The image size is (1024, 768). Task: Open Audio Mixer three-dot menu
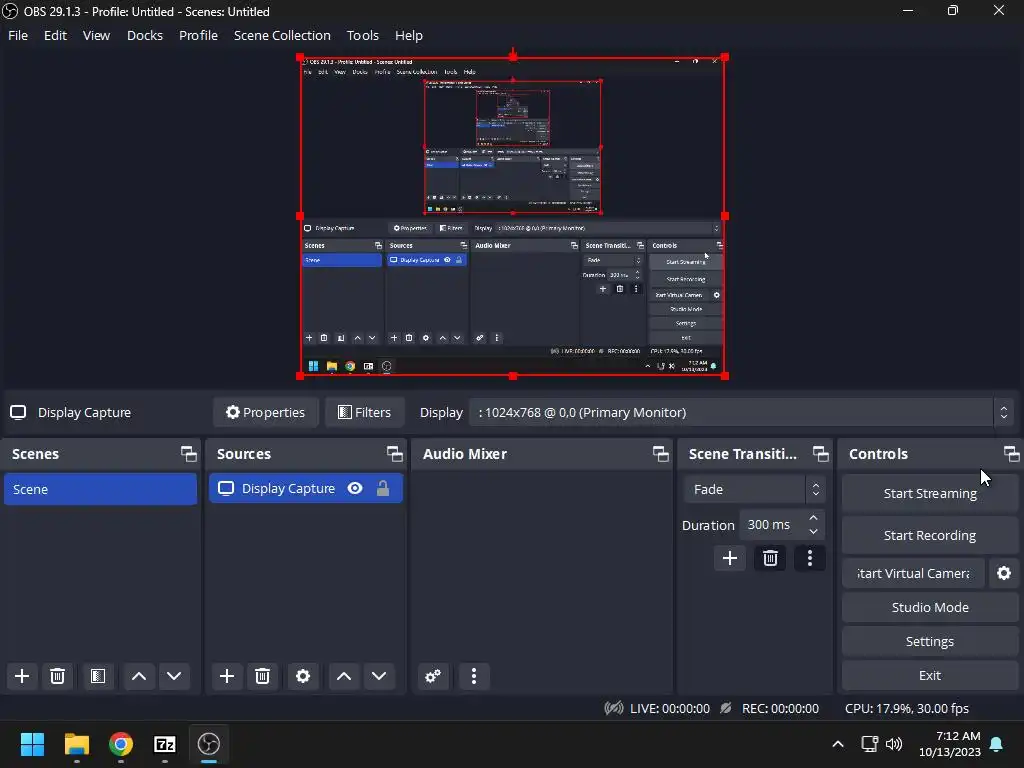pyautogui.click(x=474, y=676)
